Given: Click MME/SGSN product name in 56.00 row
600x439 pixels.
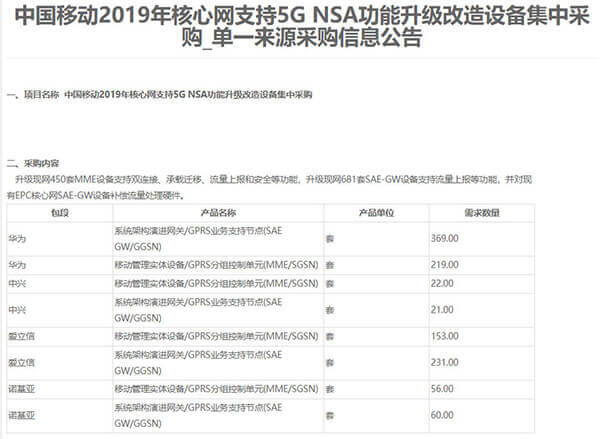Looking at the screenshot, I should (x=216, y=389).
